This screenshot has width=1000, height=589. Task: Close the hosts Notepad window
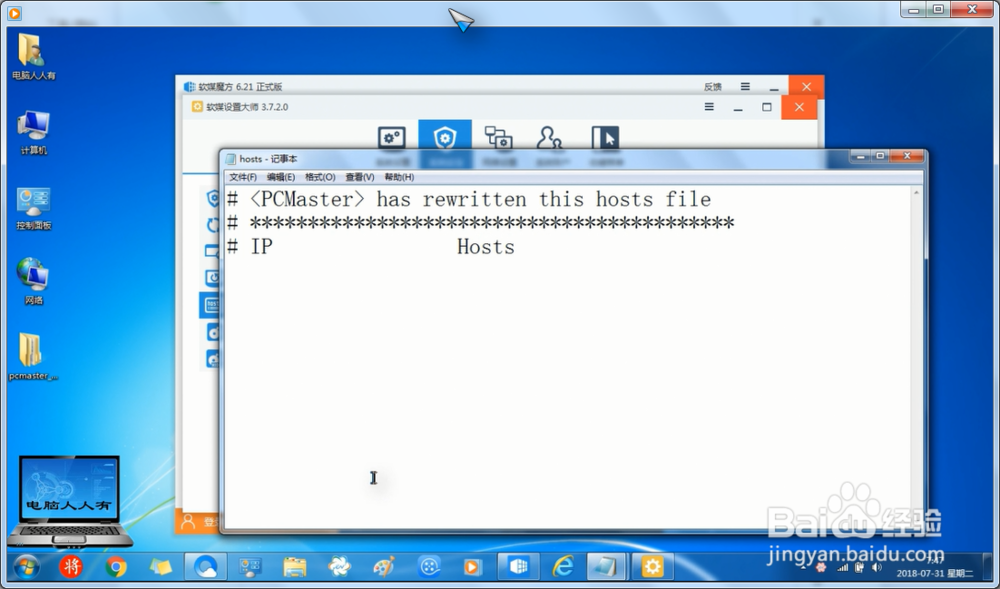pyautogui.click(x=907, y=156)
